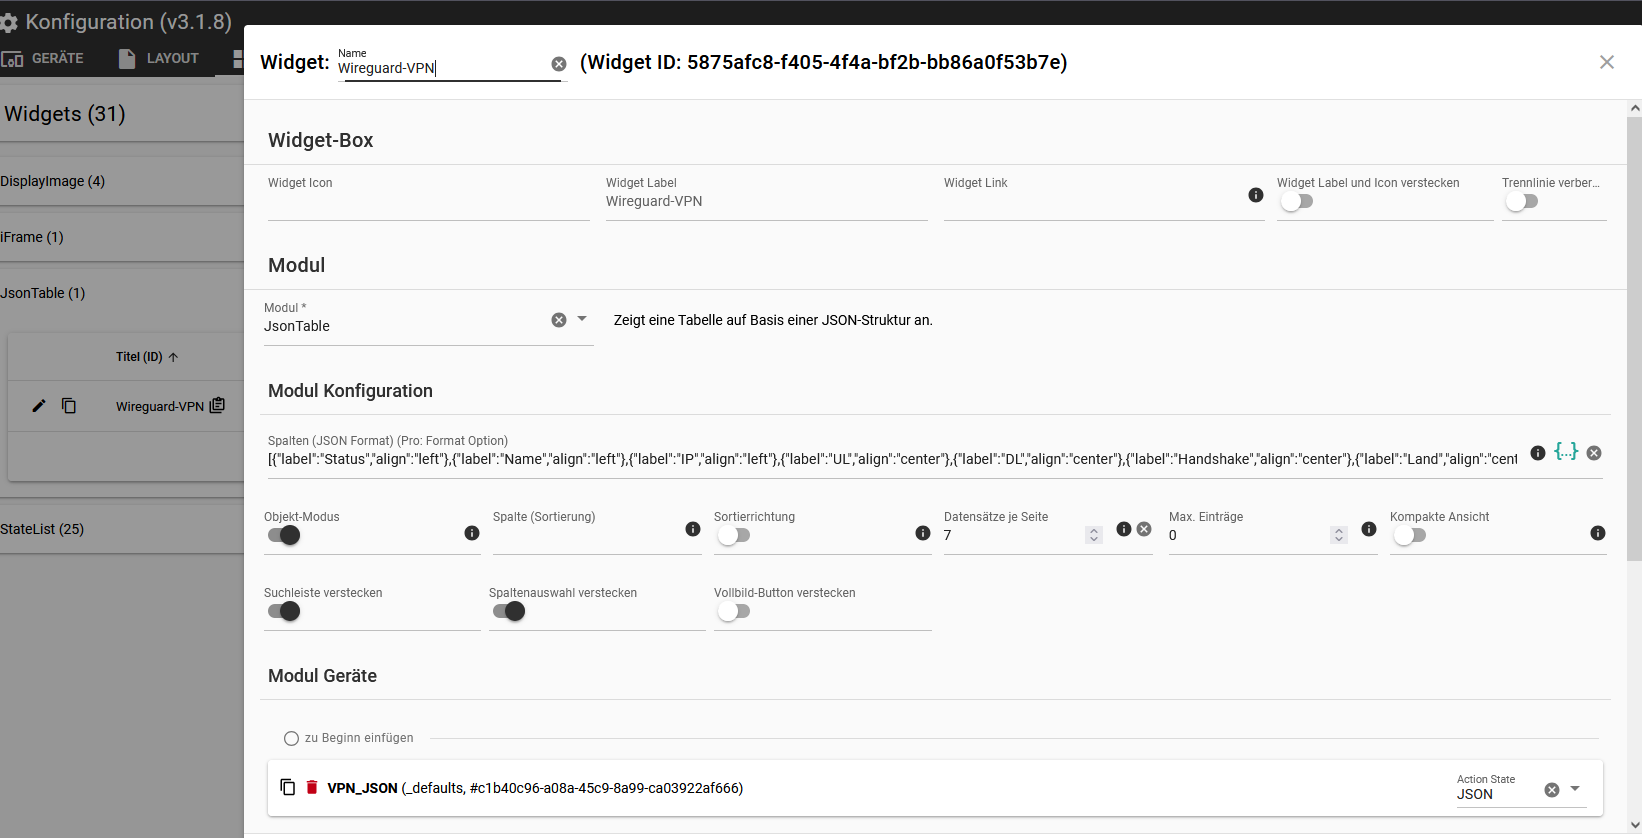1642x838 pixels.
Task: Show info for Datensätze je Seite
Action: tap(1124, 529)
